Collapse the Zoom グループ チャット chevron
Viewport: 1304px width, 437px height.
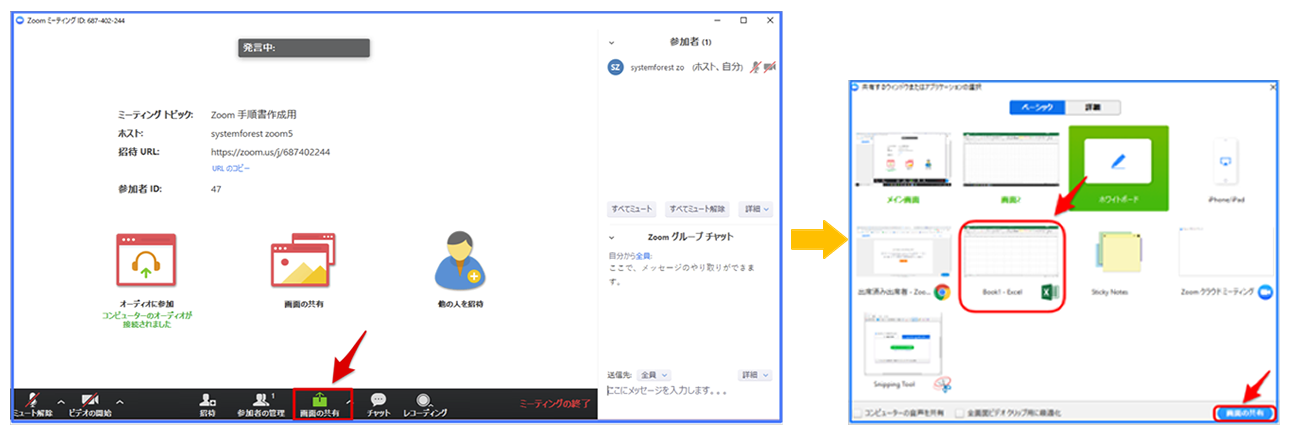tap(611, 237)
